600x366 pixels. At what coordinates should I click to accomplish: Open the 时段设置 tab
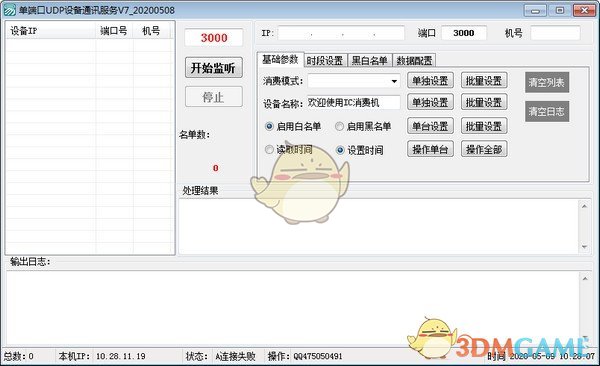(325, 60)
